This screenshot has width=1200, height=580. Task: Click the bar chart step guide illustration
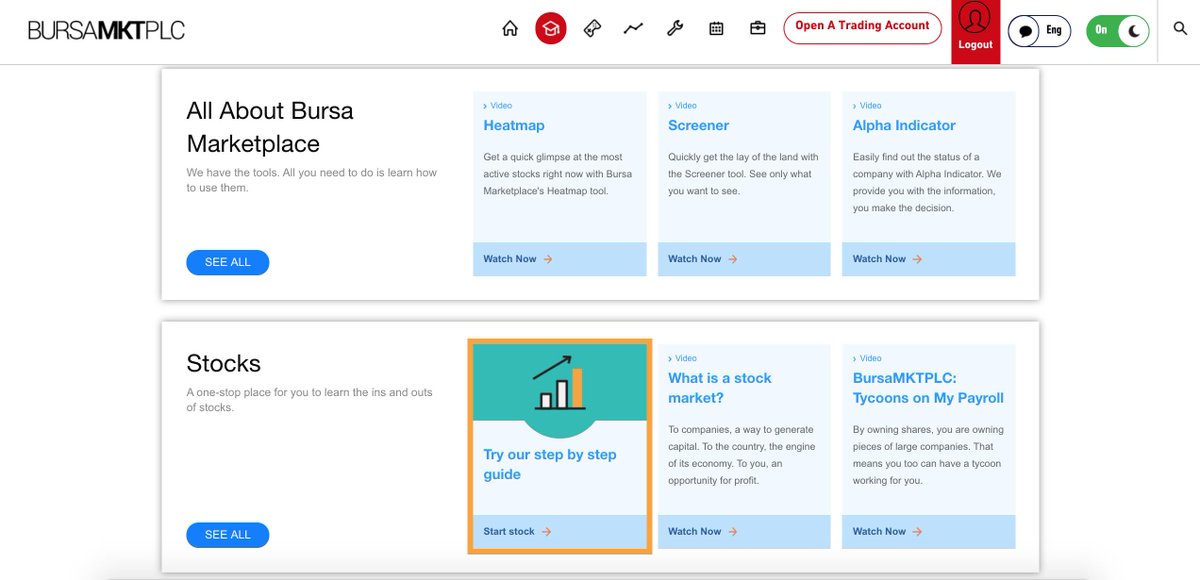click(559, 382)
